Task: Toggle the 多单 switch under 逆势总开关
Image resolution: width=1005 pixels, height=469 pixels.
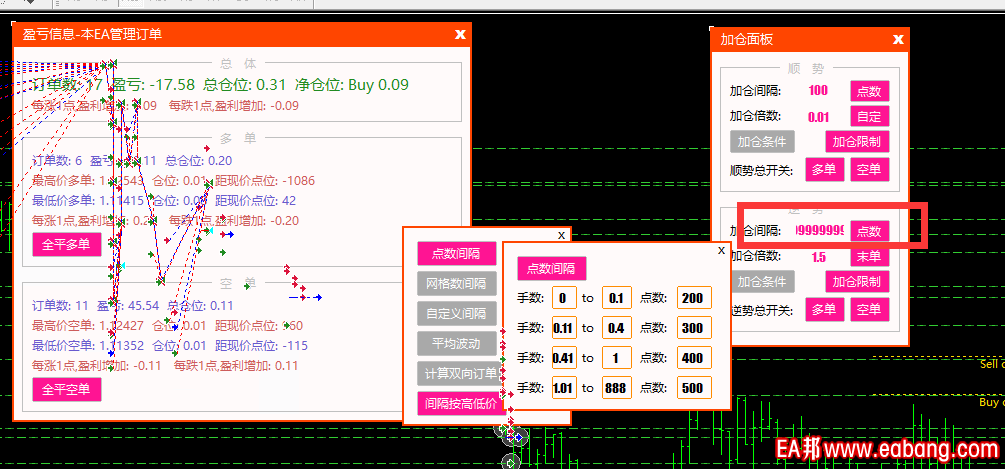Action: pos(825,309)
